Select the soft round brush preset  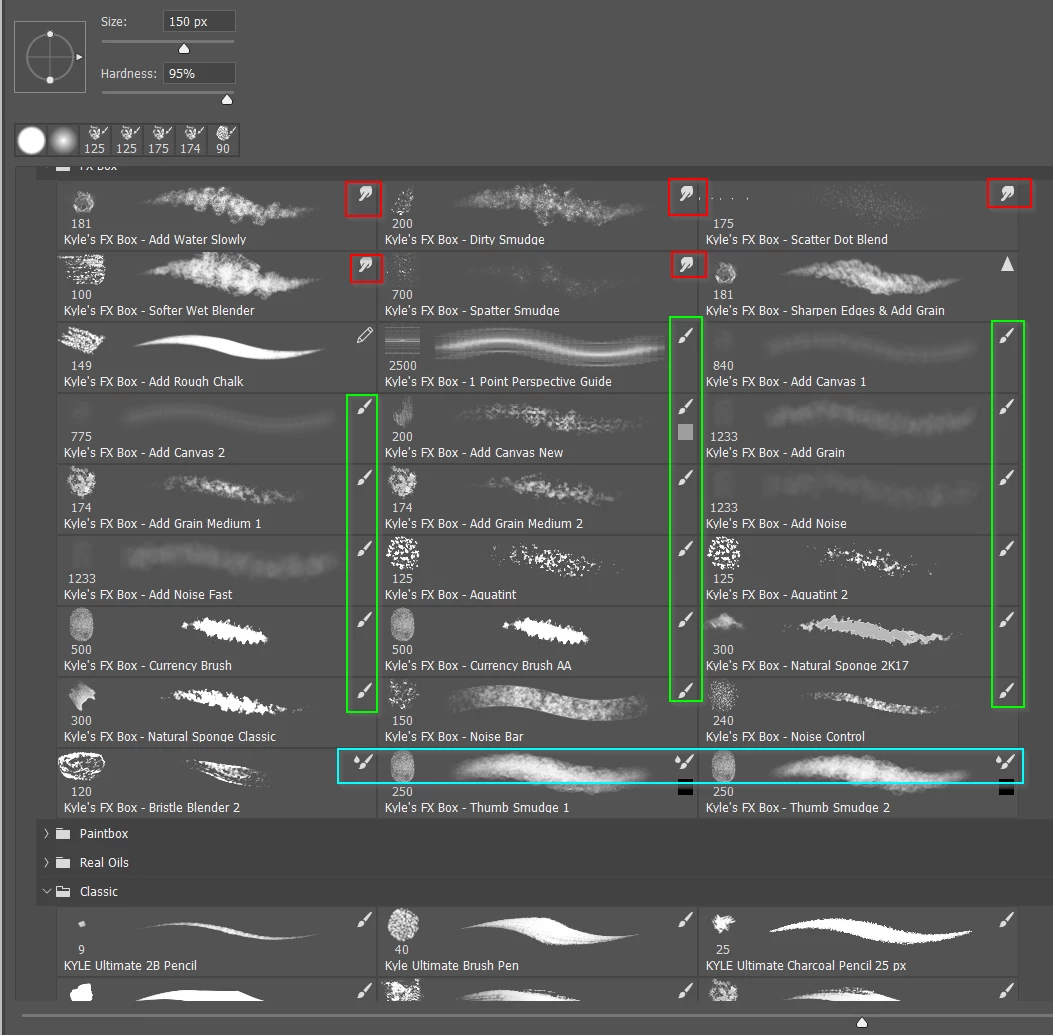[x=63, y=140]
